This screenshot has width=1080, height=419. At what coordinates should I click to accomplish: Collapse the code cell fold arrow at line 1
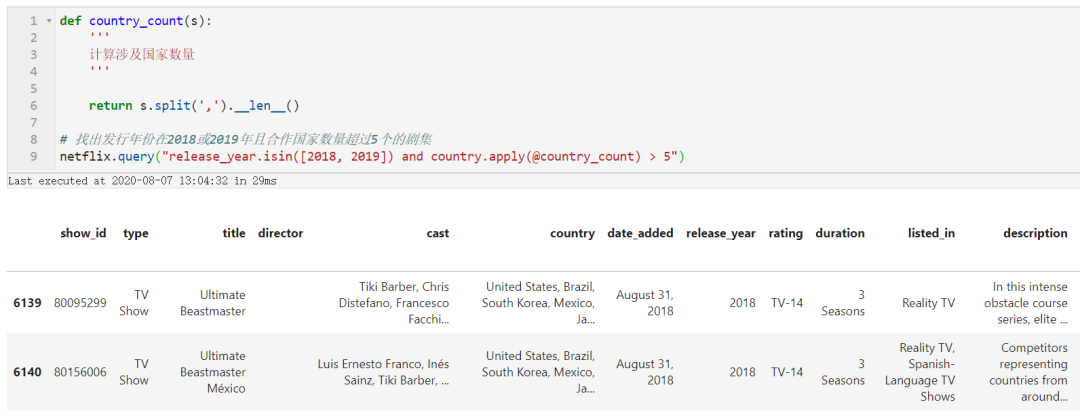(48, 21)
